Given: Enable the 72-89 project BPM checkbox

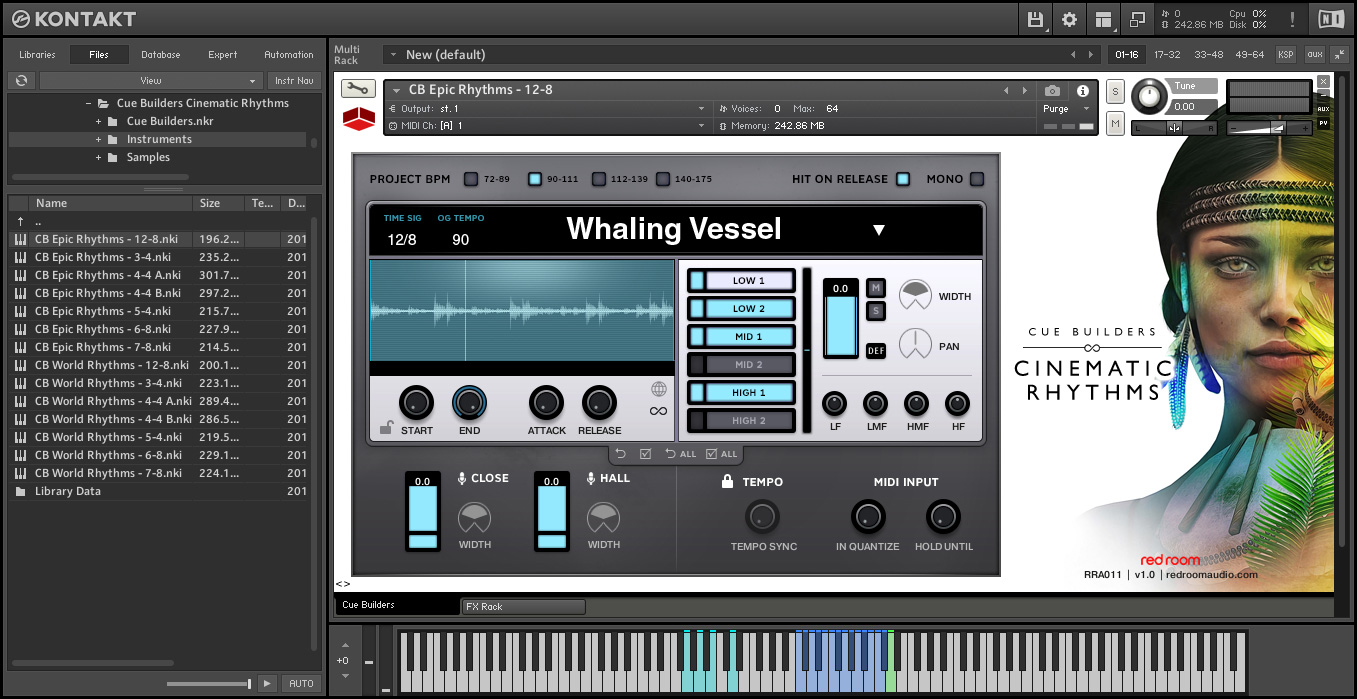Looking at the screenshot, I should [x=471, y=179].
